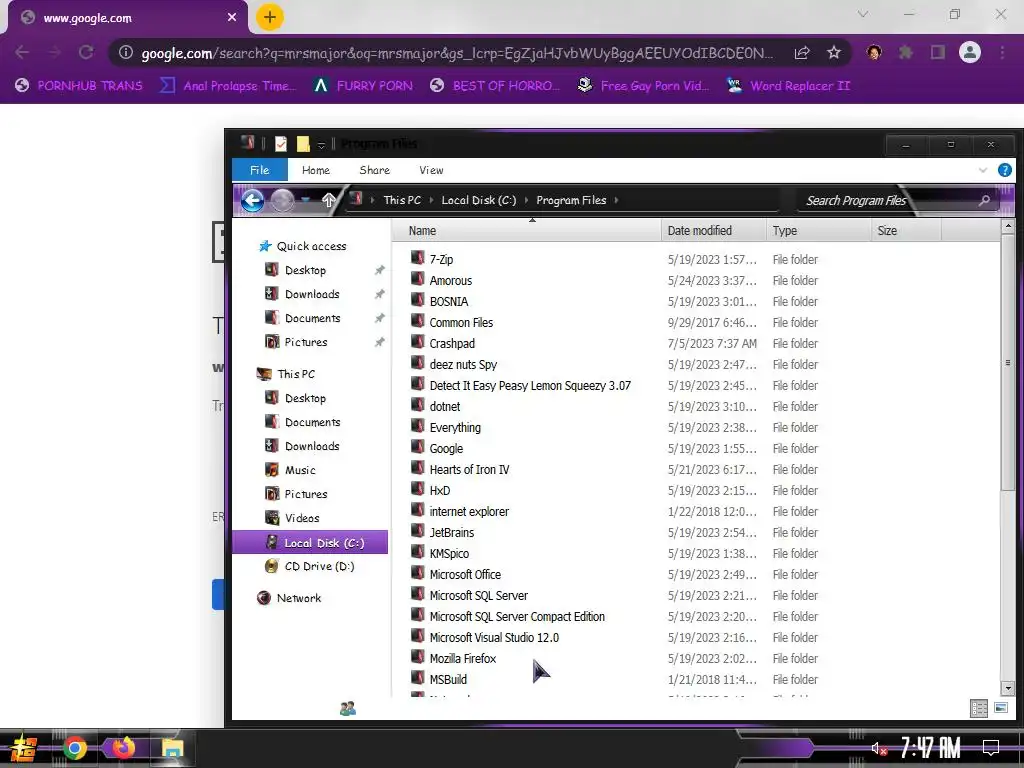The width and height of the screenshot is (1024, 768).
Task: Close the www.google.com tab
Action: [232, 18]
